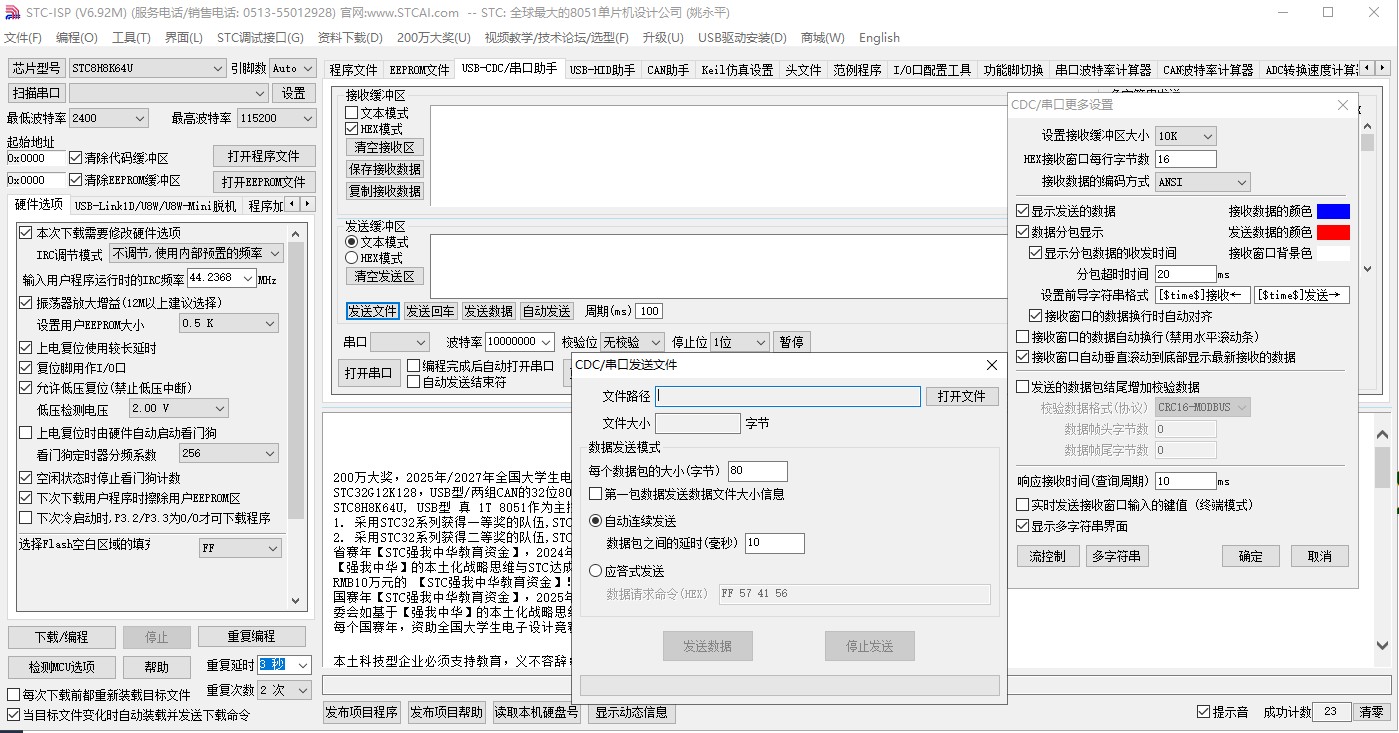The image size is (1399, 733).
Task: Click the [$time$]接收← prefix format button
Action: tap(1202, 295)
